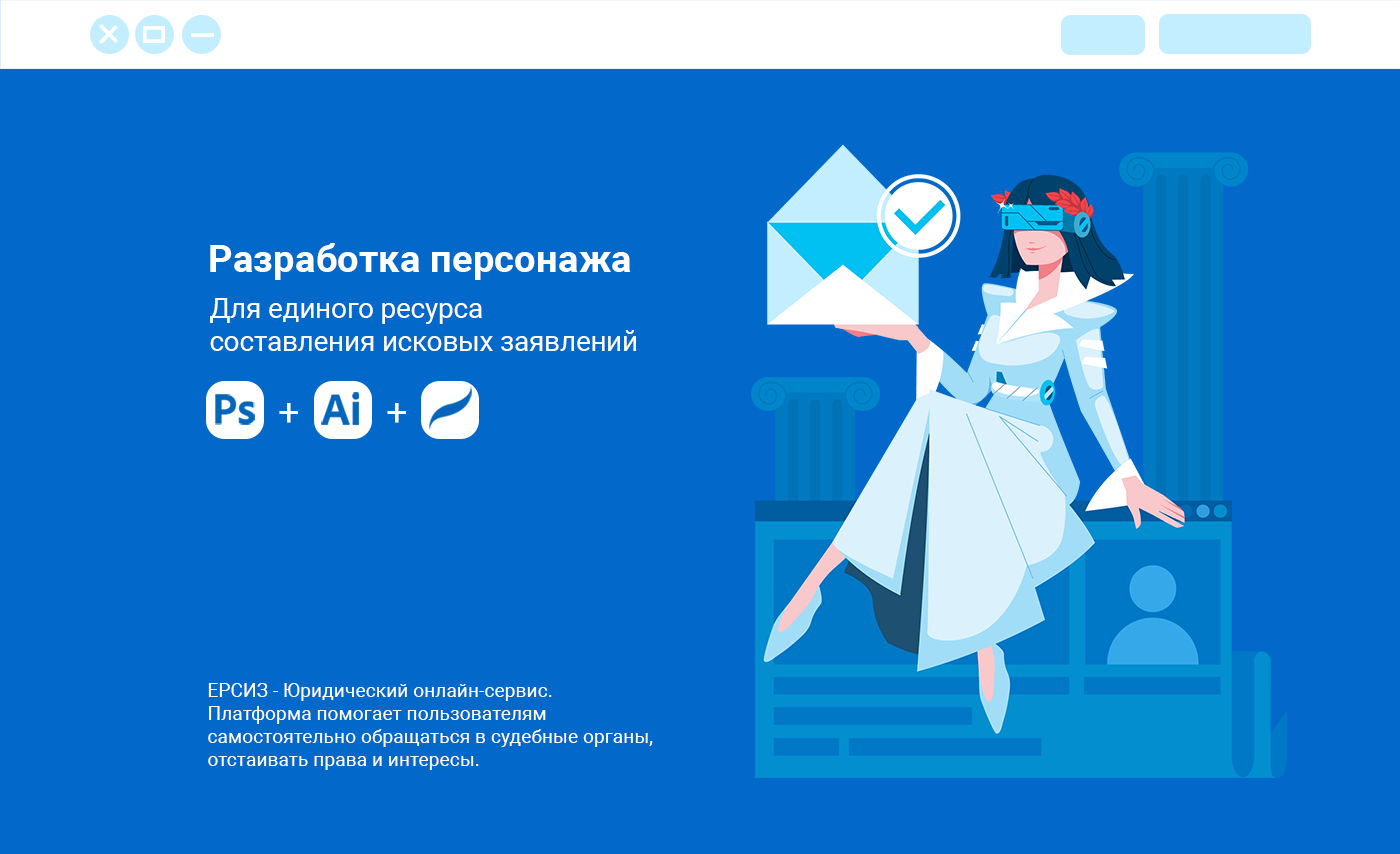Click the plus sign between Ps and Ai
Viewport: 1400px width, 854px height.
coord(288,412)
